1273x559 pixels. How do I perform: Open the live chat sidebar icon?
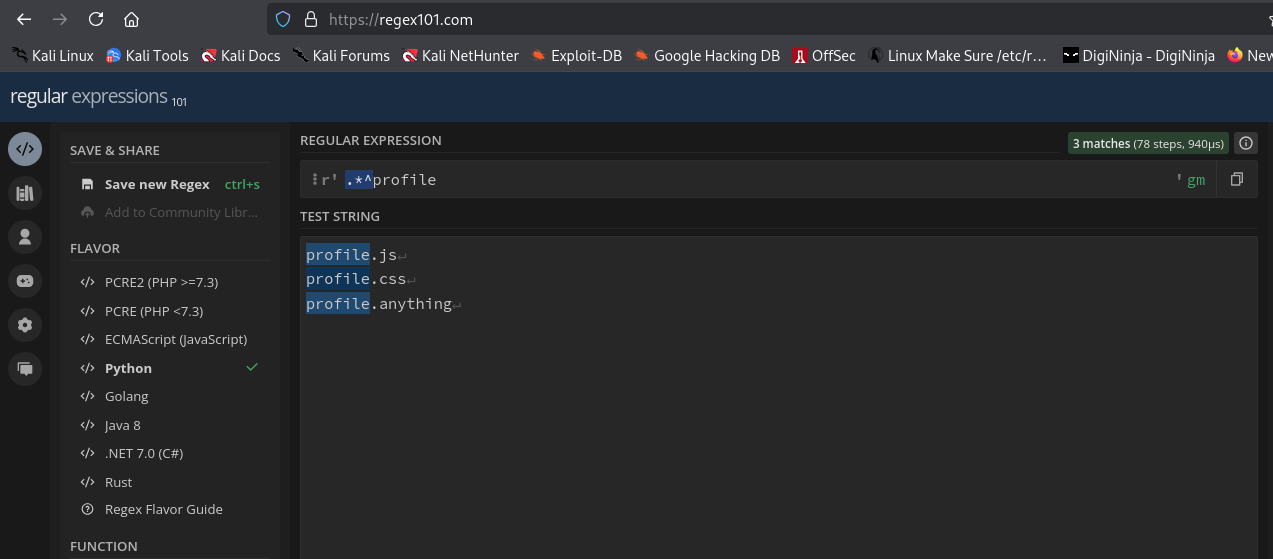click(25, 369)
